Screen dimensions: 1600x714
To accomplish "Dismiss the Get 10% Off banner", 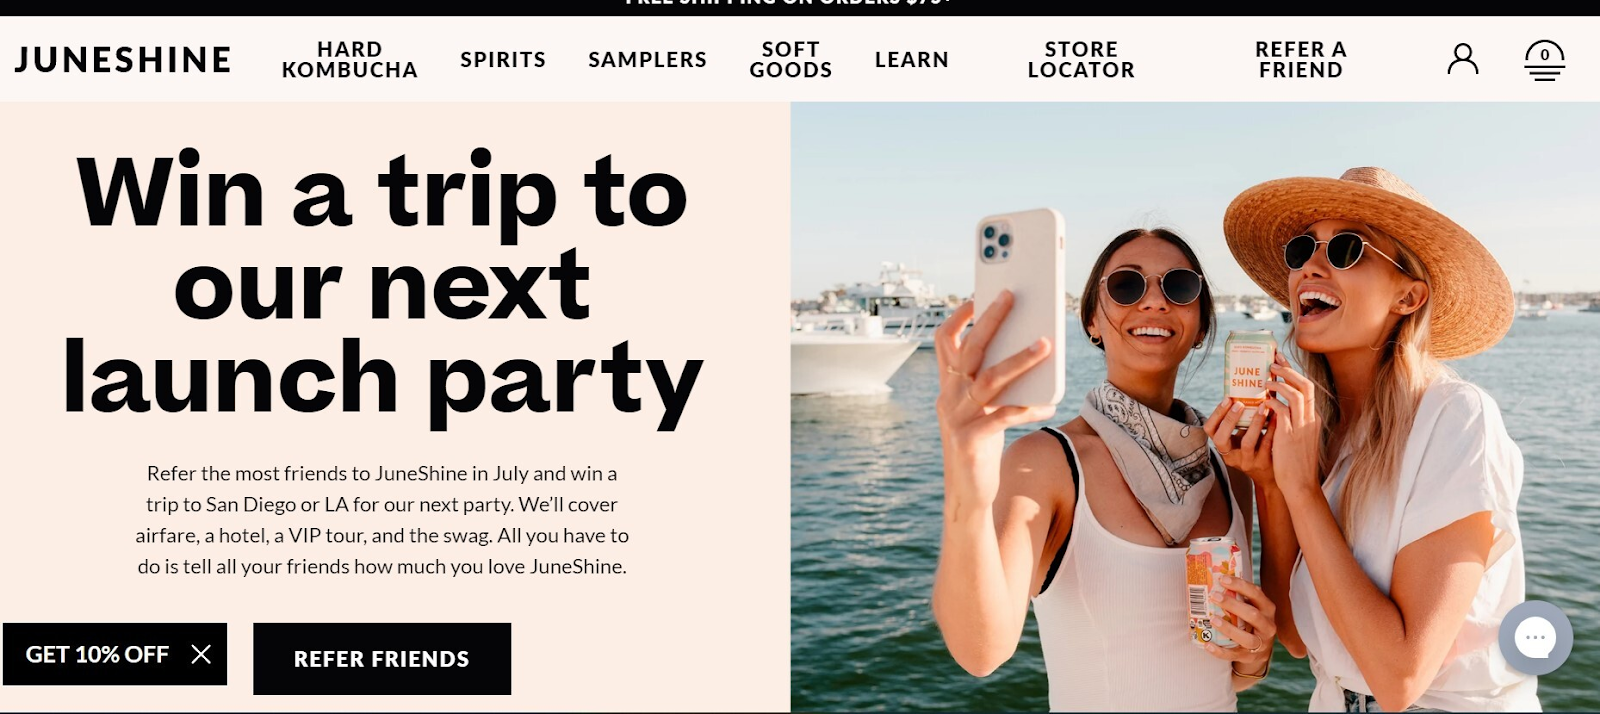I will point(201,654).
